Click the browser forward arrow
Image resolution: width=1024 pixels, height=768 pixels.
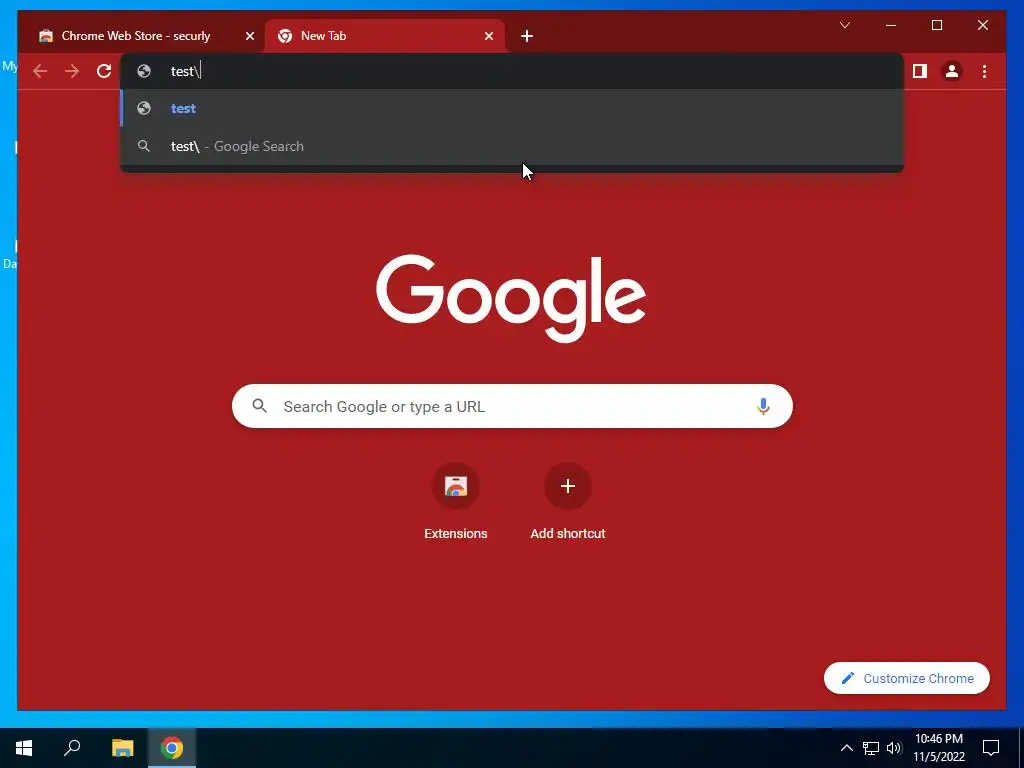[x=72, y=71]
